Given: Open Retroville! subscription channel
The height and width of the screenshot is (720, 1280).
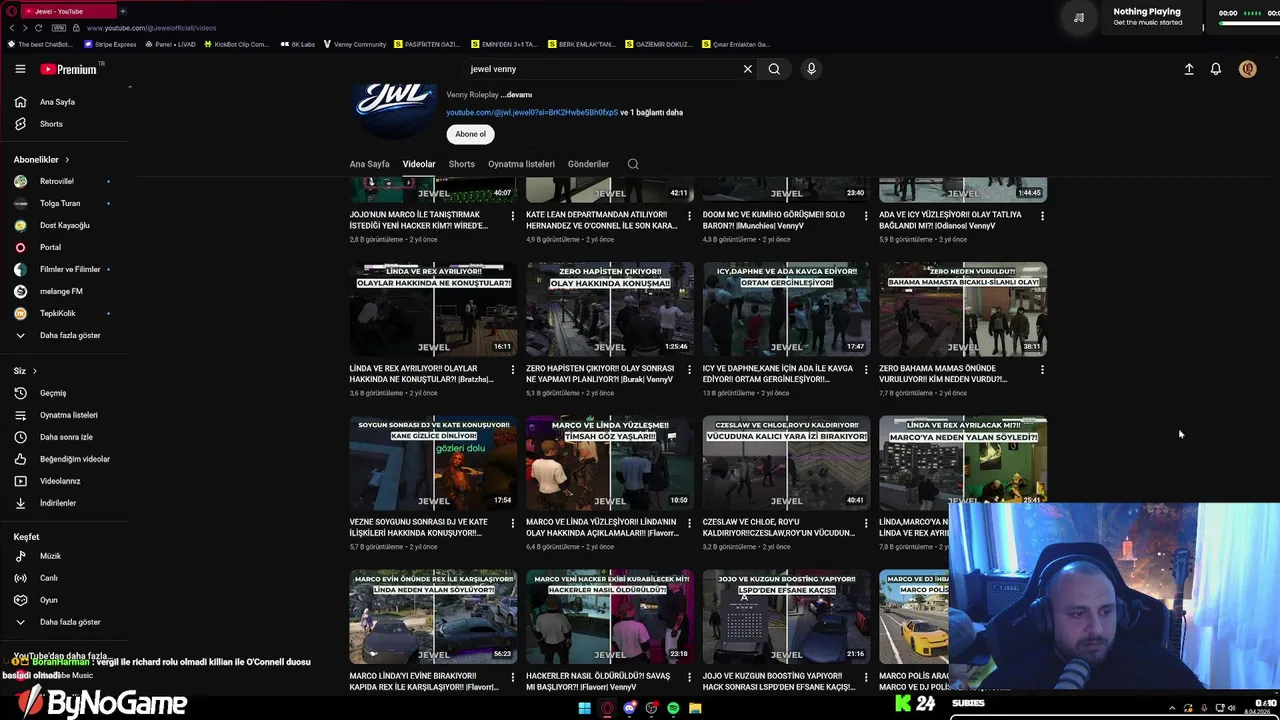Looking at the screenshot, I should (66, 181).
